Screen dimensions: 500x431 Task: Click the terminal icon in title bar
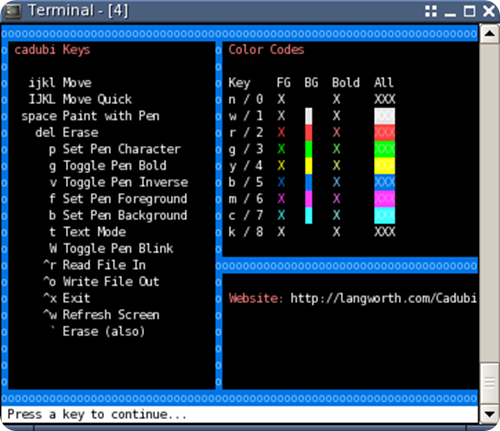(12, 11)
